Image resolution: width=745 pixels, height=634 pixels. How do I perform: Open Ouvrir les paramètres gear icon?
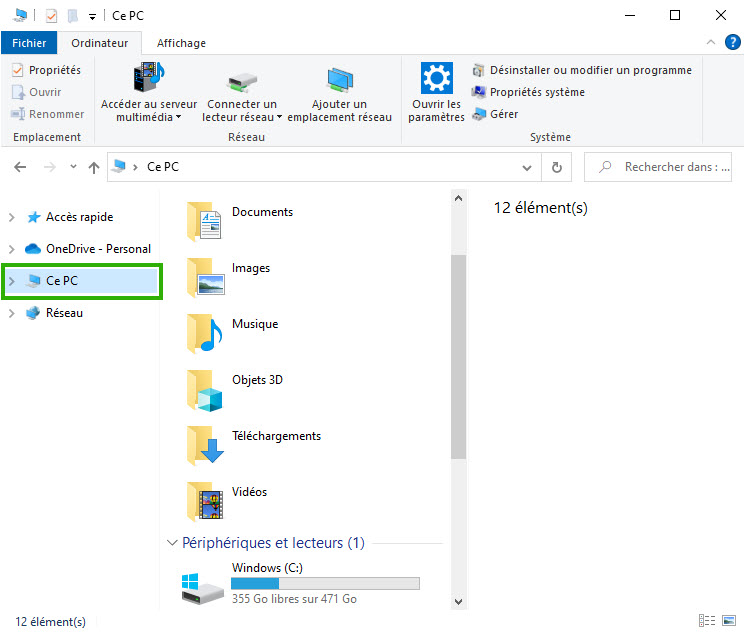click(437, 78)
